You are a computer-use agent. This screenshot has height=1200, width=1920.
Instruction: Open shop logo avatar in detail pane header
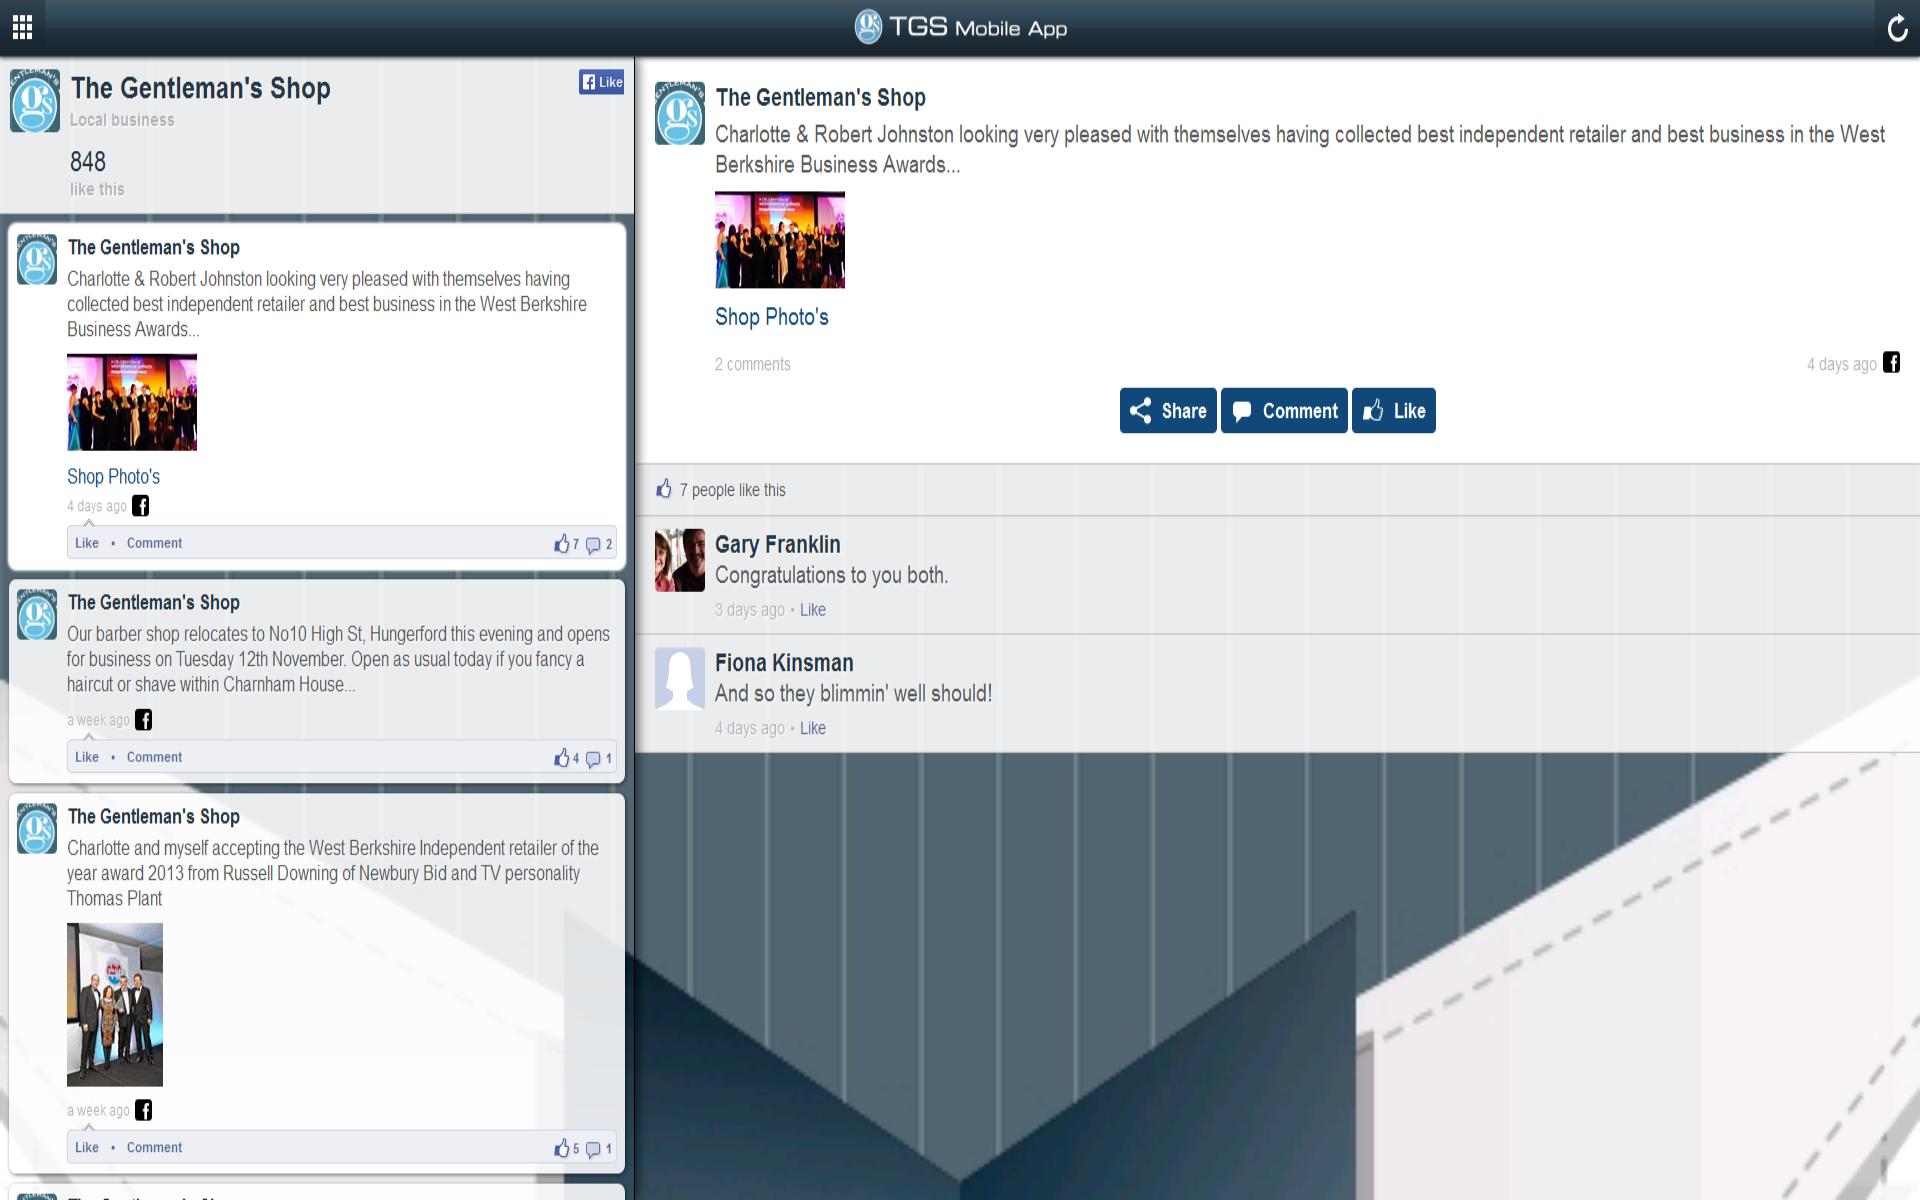[680, 113]
